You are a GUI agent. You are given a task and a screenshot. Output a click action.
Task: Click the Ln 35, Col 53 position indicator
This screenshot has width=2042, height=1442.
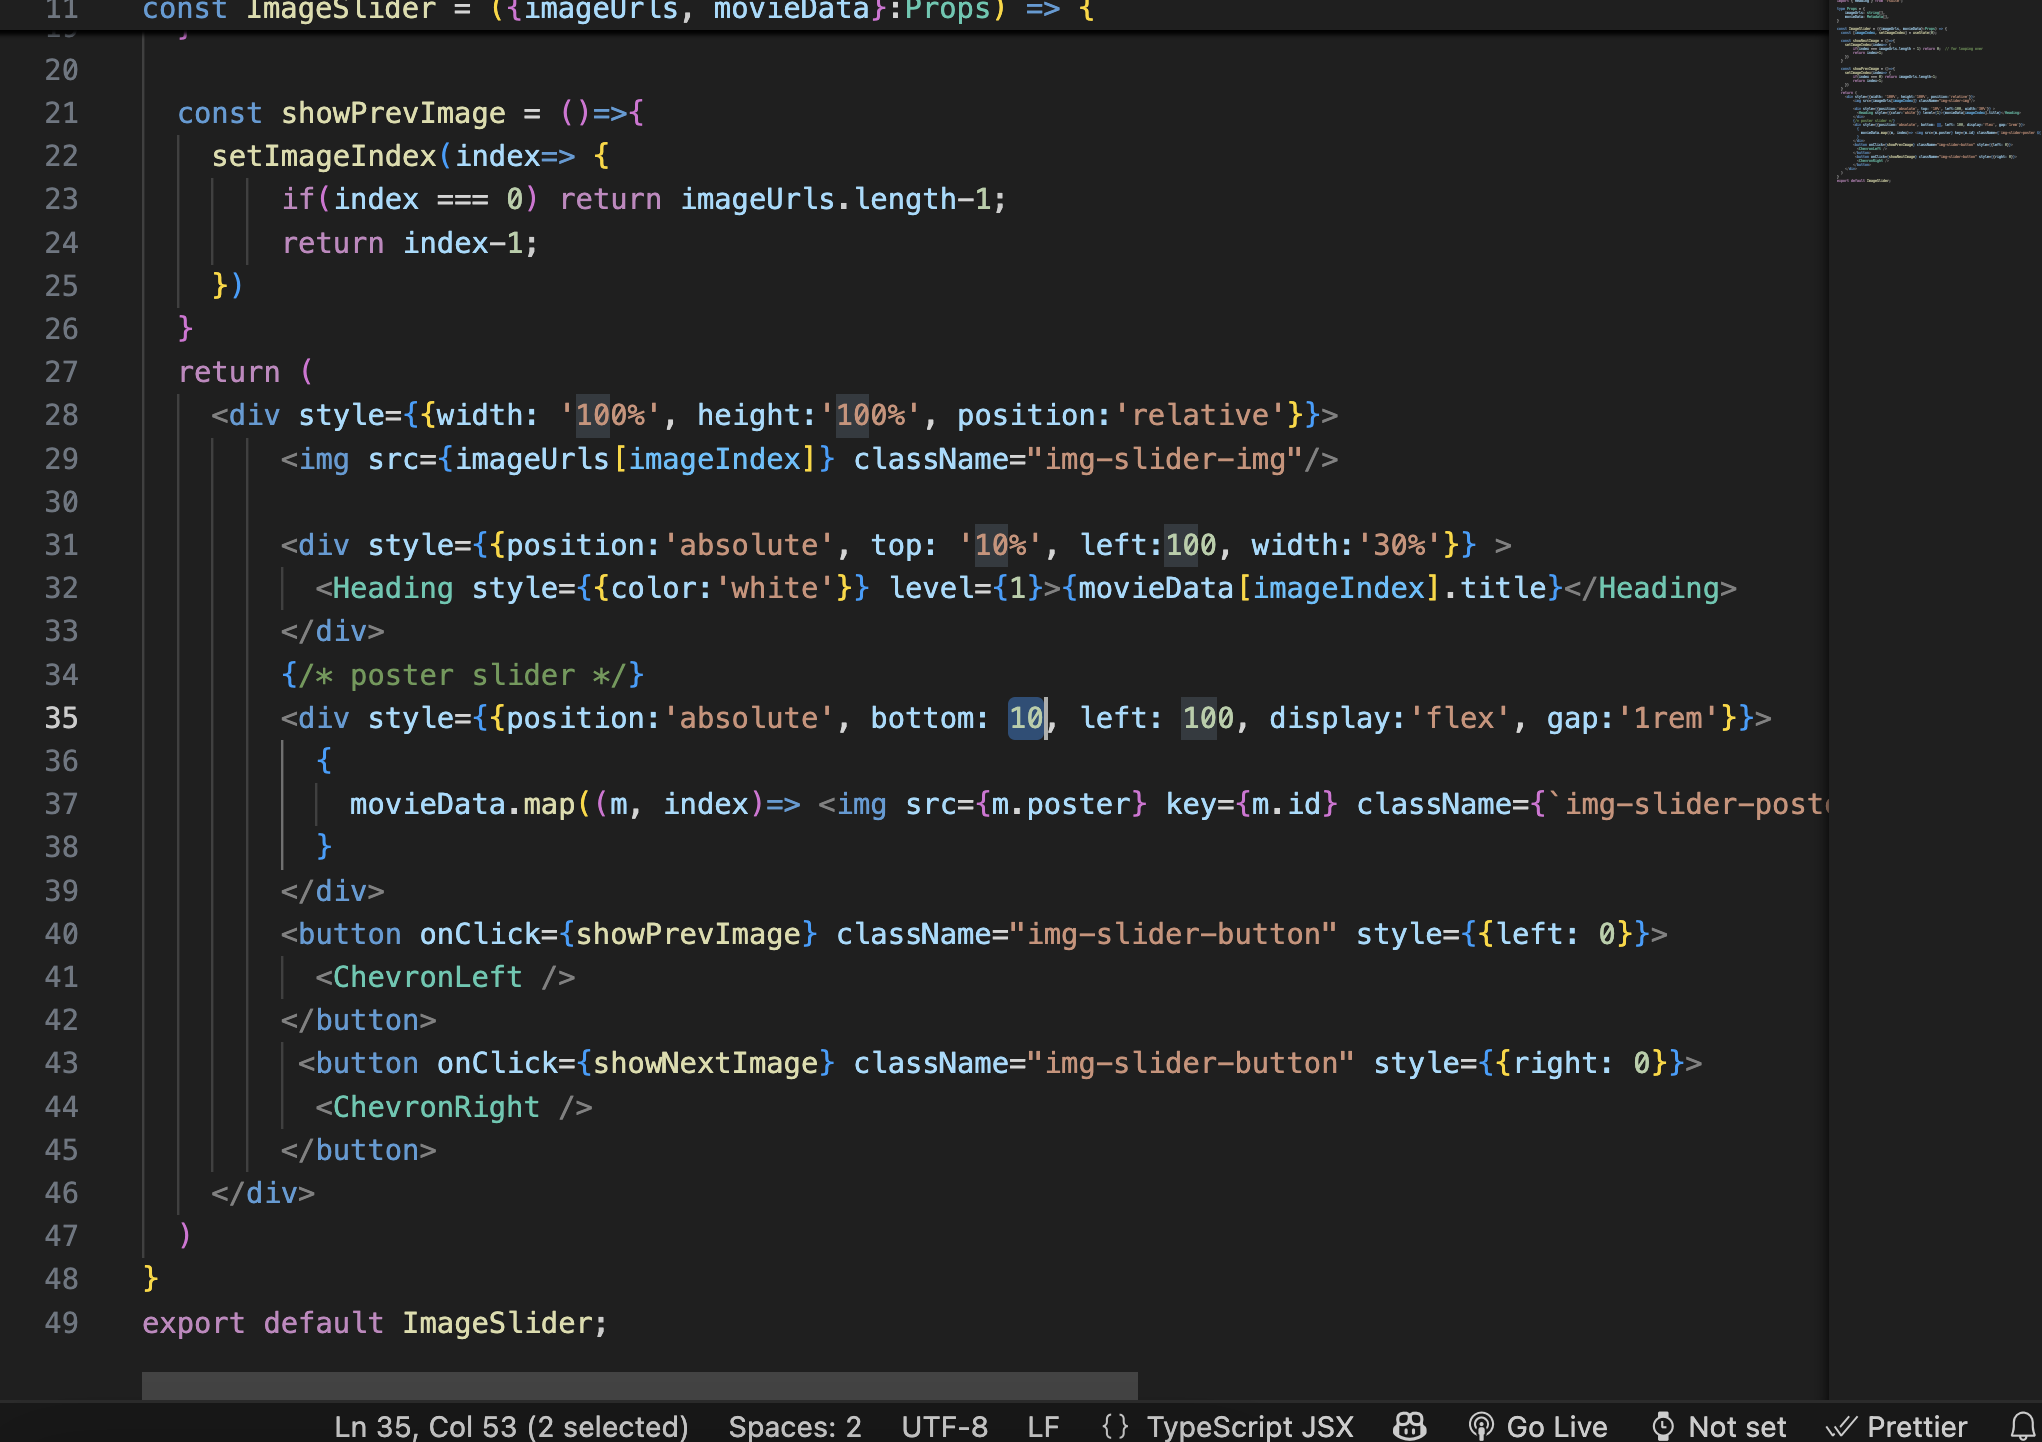[x=510, y=1426]
